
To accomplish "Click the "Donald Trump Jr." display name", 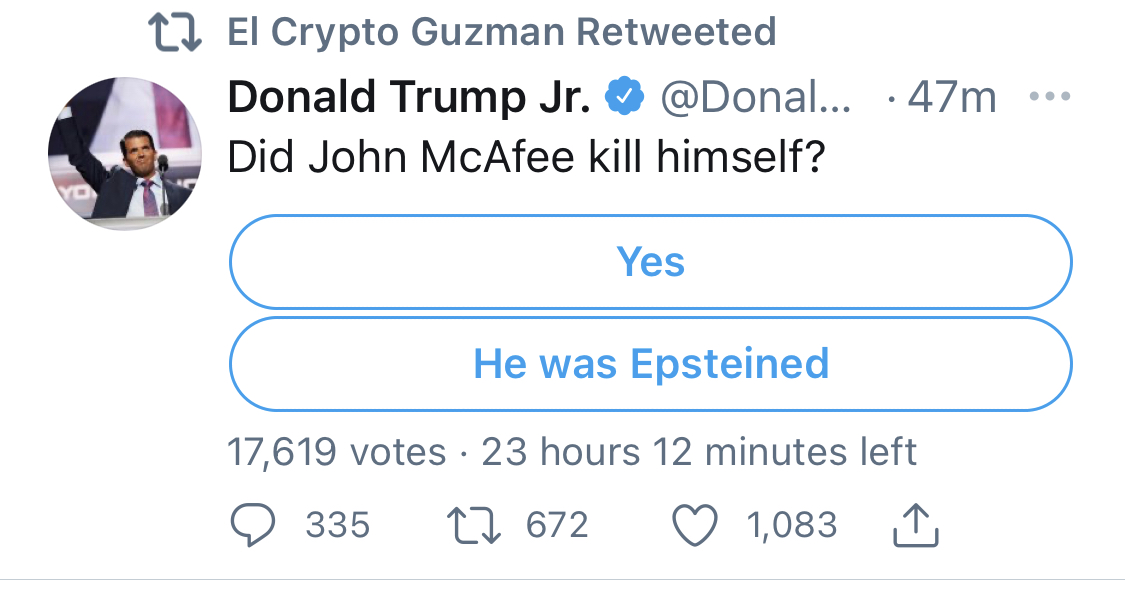I will 410,98.
